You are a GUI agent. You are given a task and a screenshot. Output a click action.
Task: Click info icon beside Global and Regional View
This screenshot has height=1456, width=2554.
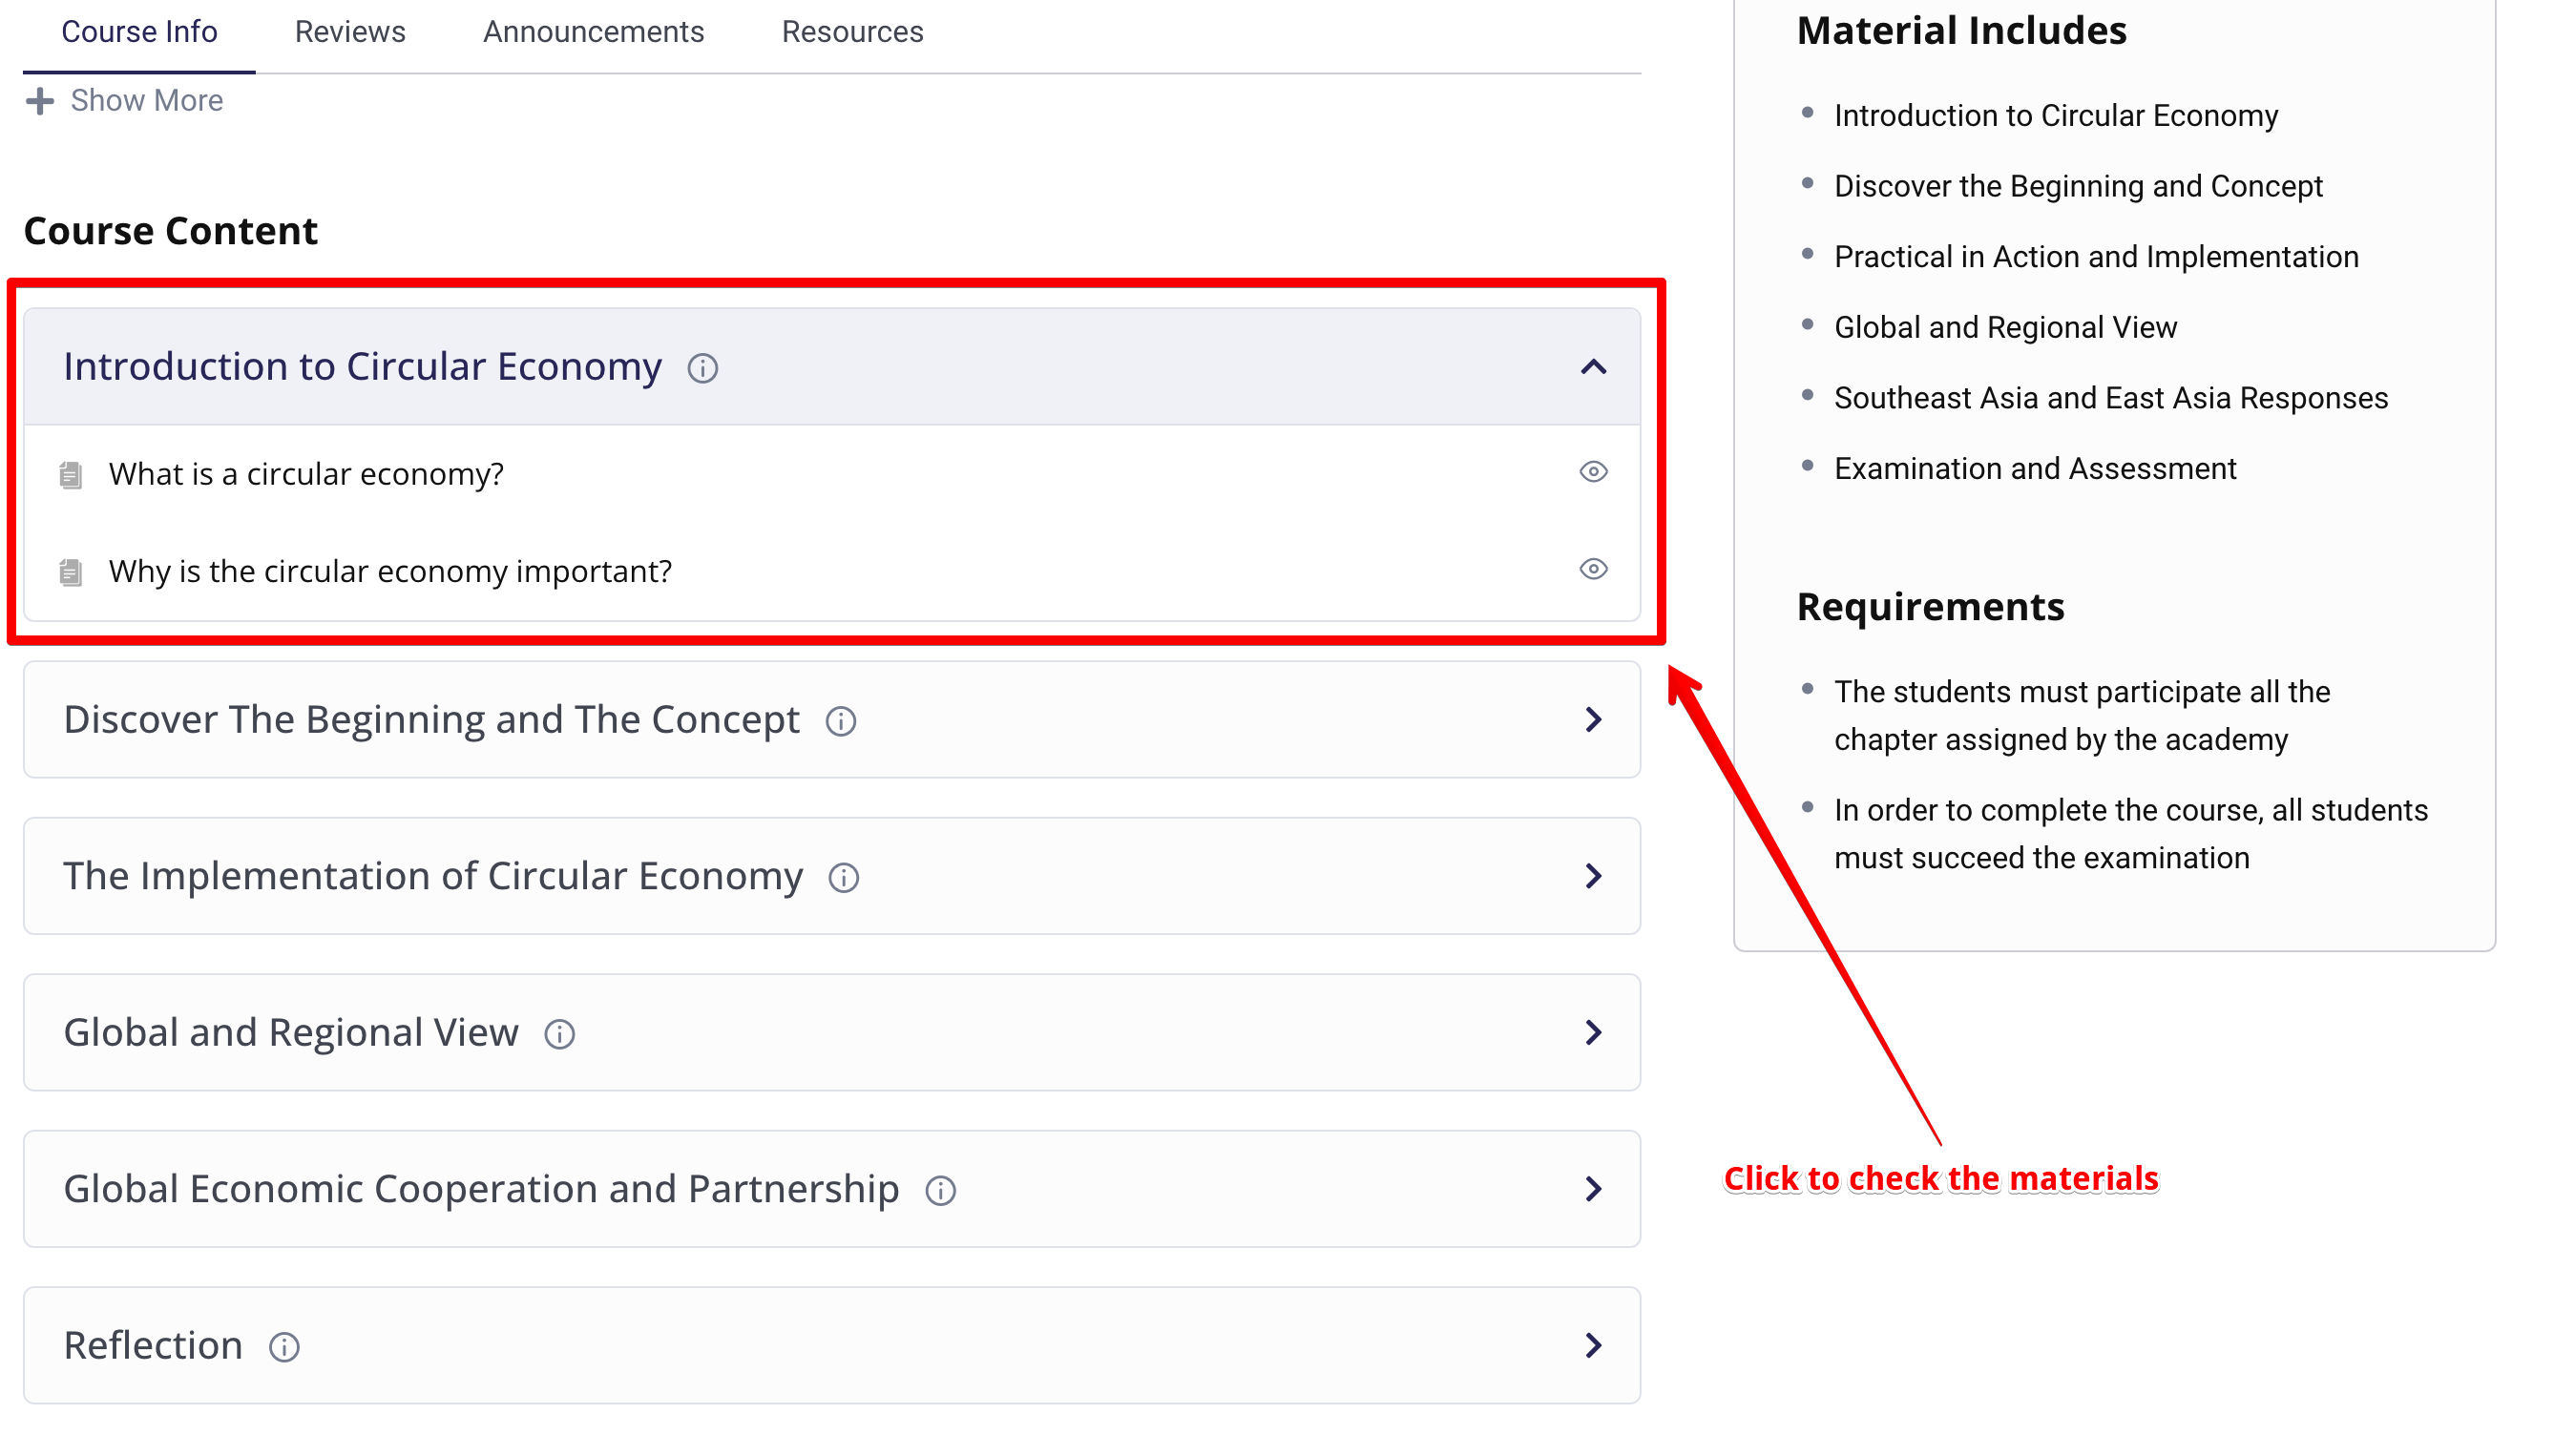coord(560,1034)
